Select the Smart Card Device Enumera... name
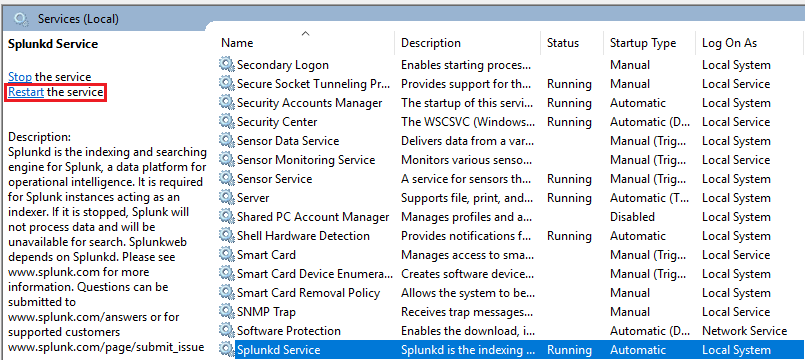This screenshot has height=360, width=805. point(315,274)
